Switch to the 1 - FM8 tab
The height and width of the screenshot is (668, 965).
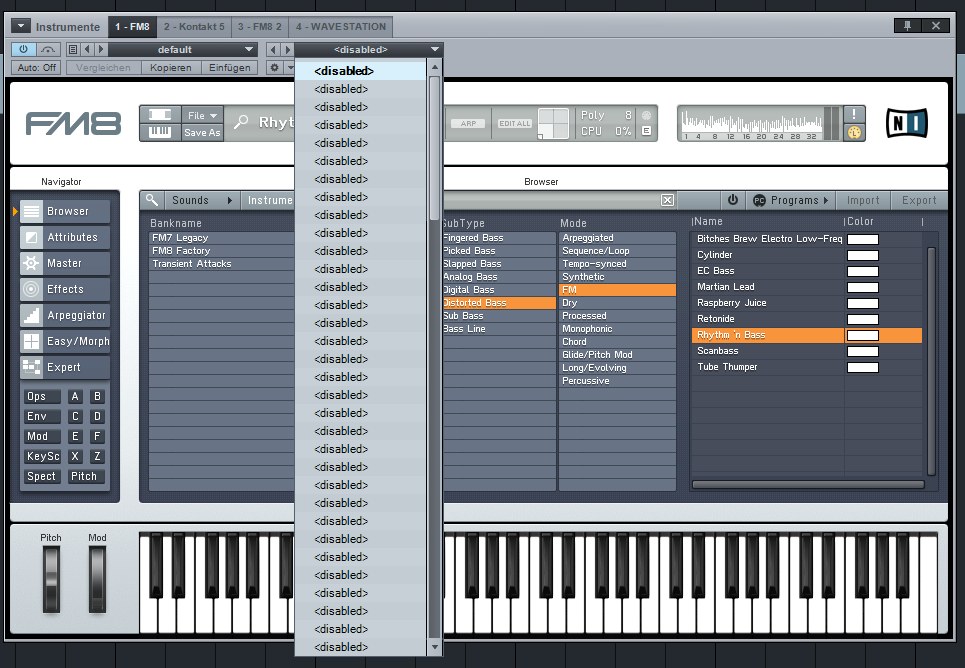(132, 26)
